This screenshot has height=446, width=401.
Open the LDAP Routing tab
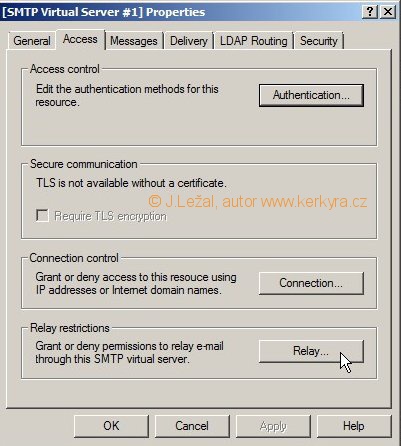pos(254,41)
